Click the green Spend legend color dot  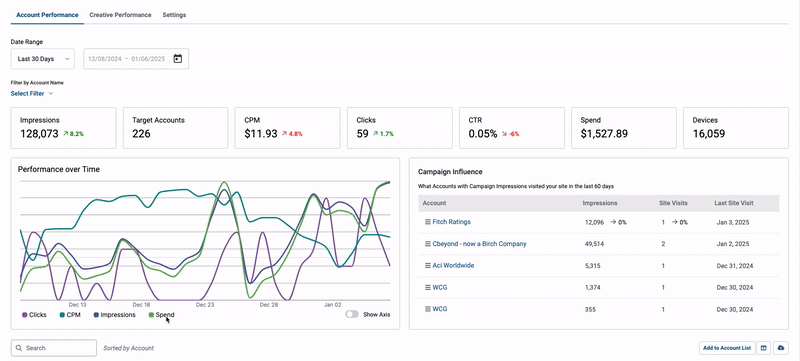coord(151,315)
